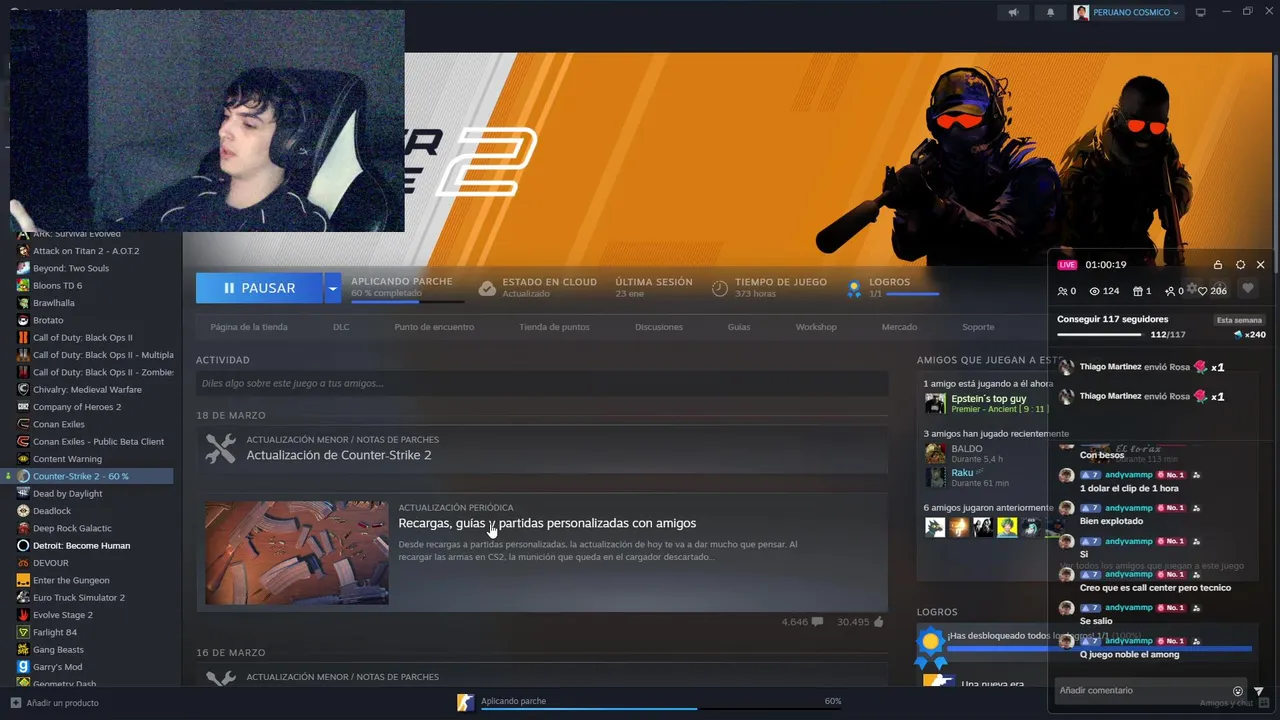
Task: Open friend Epstein's top guy profile
Action: [x=988, y=399]
